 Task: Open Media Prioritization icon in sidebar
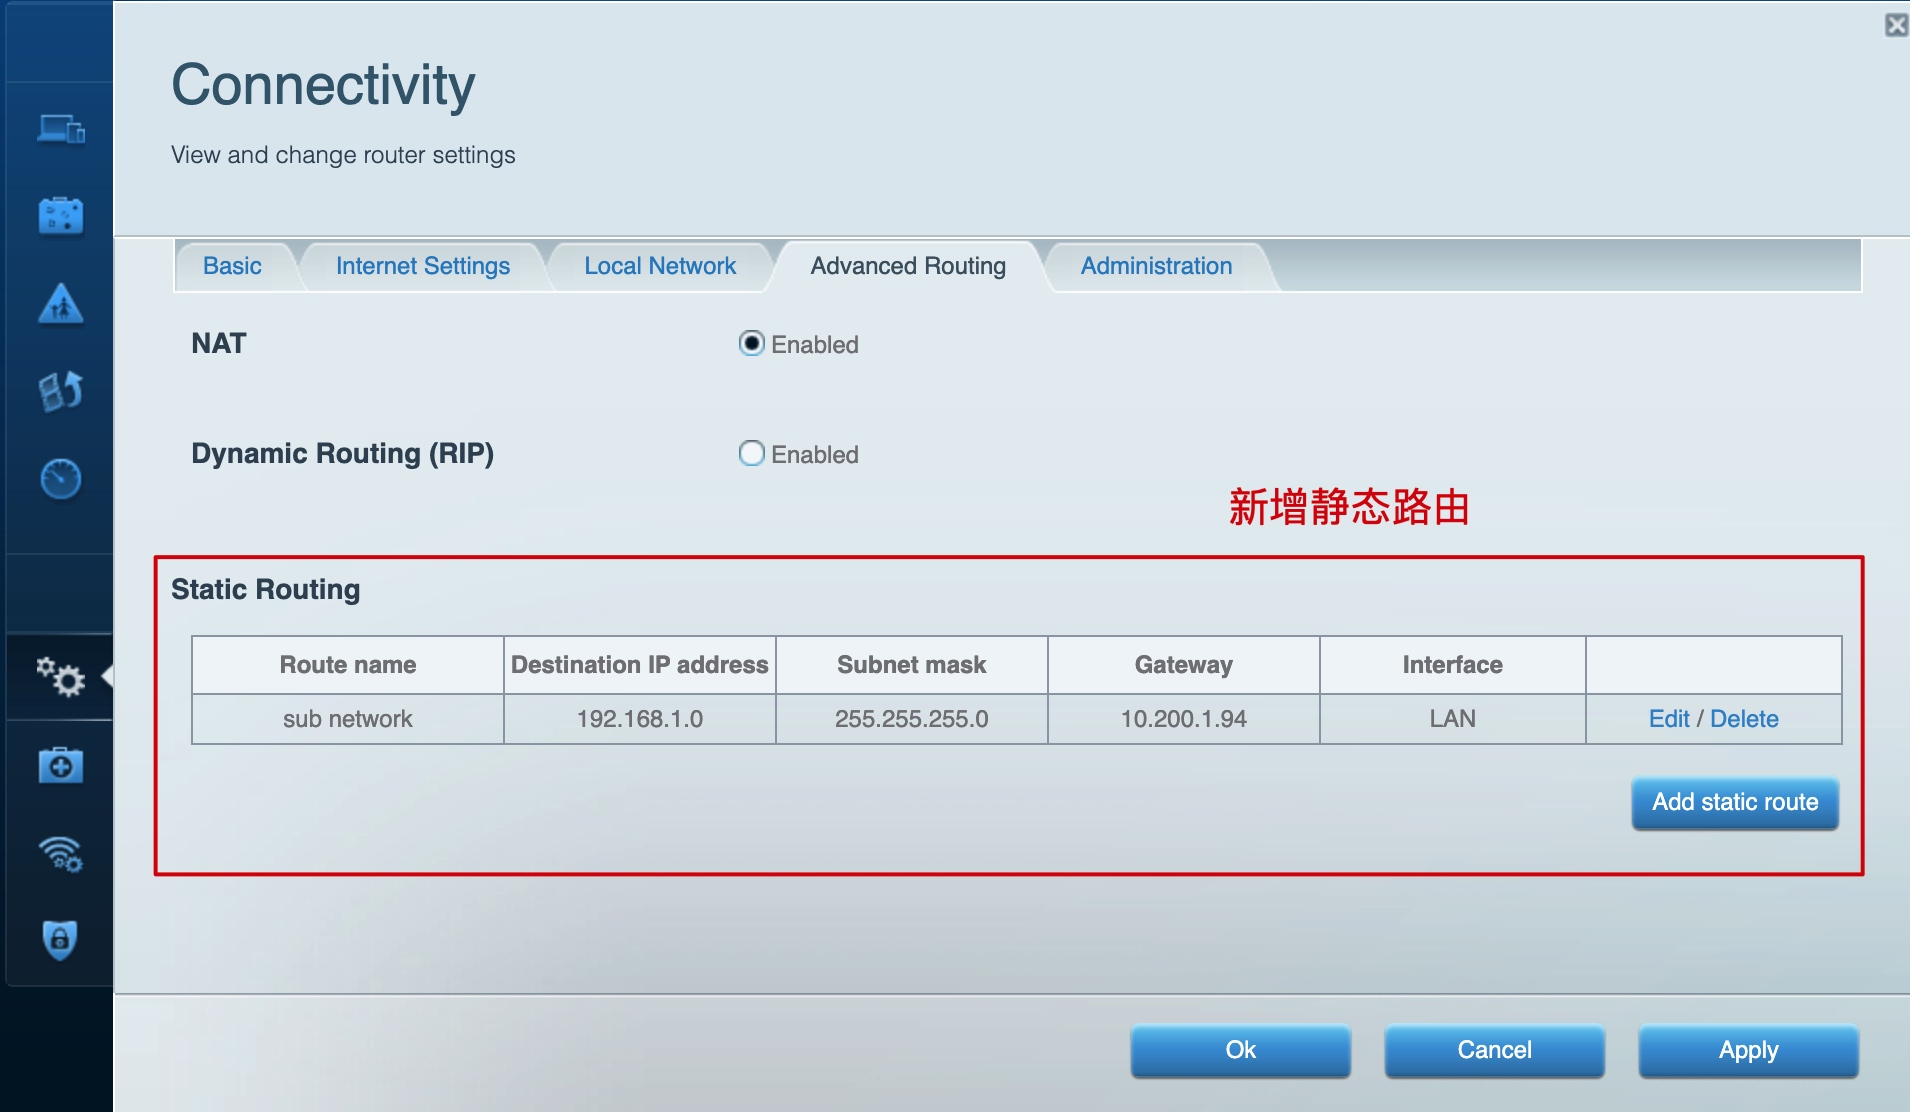(60, 391)
